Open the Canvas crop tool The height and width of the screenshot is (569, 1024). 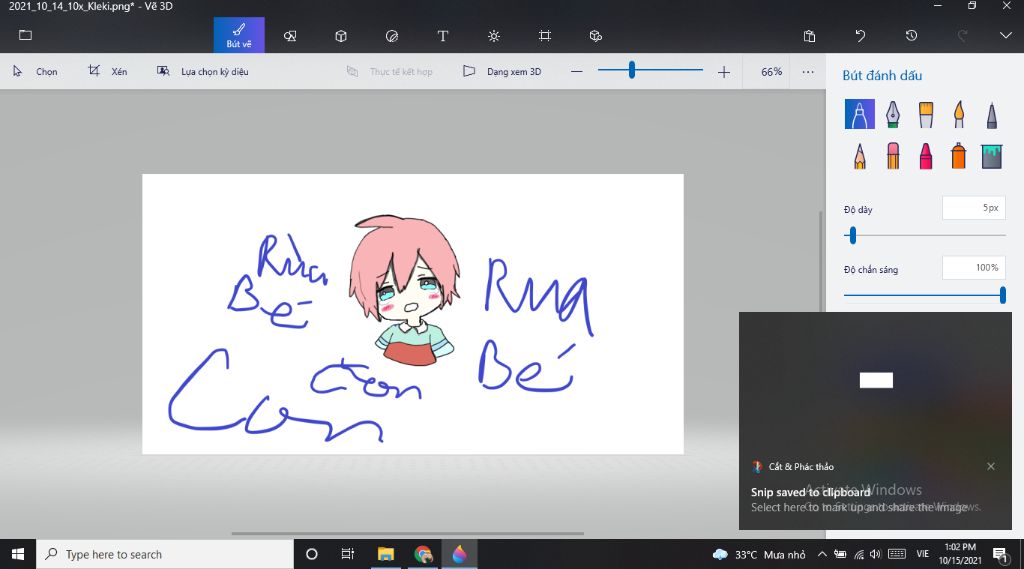[545, 36]
